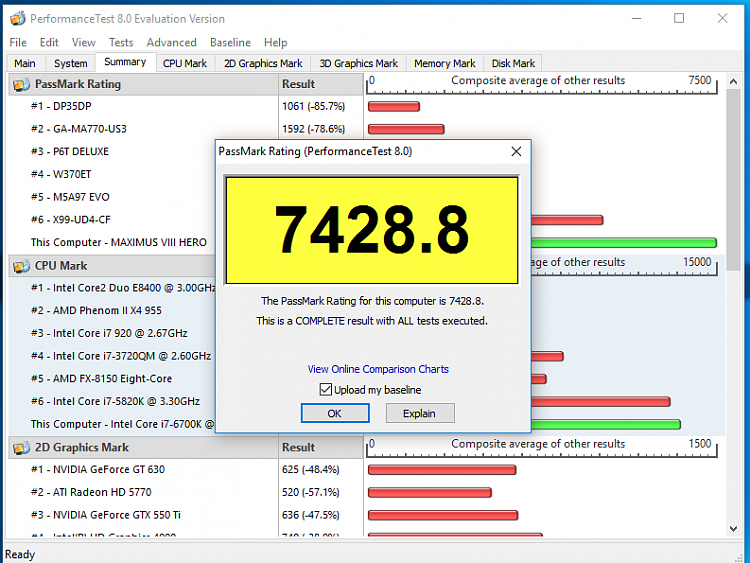Close the PassMark Rating dialog

516,152
